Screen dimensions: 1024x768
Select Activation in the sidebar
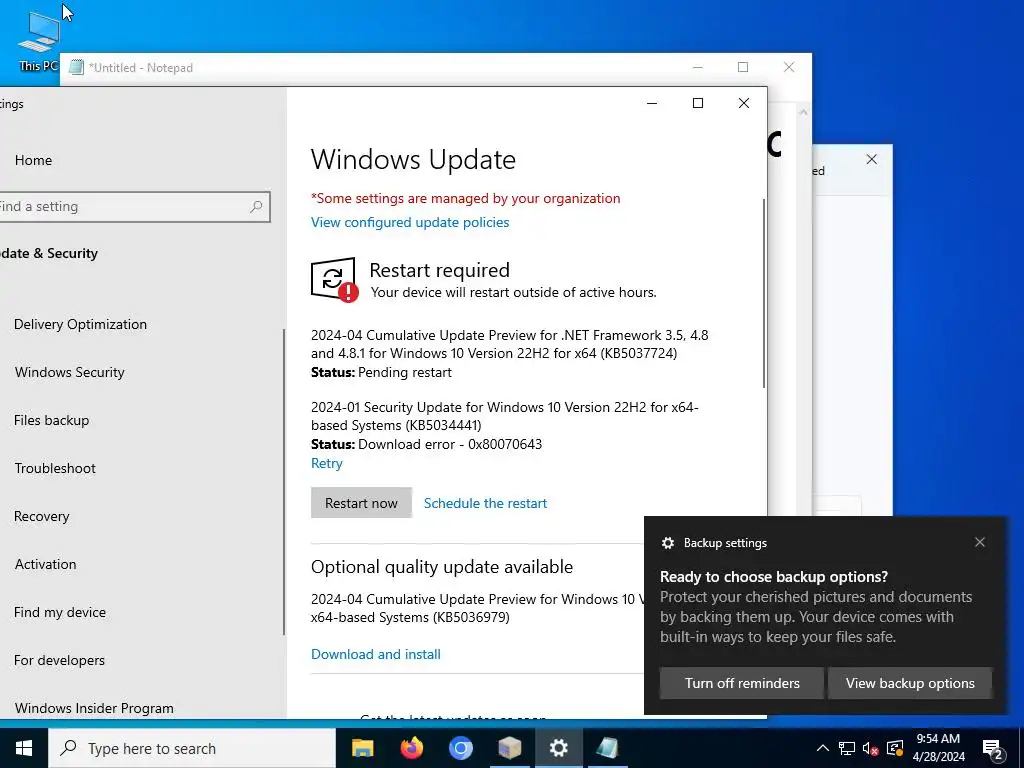pos(46,564)
